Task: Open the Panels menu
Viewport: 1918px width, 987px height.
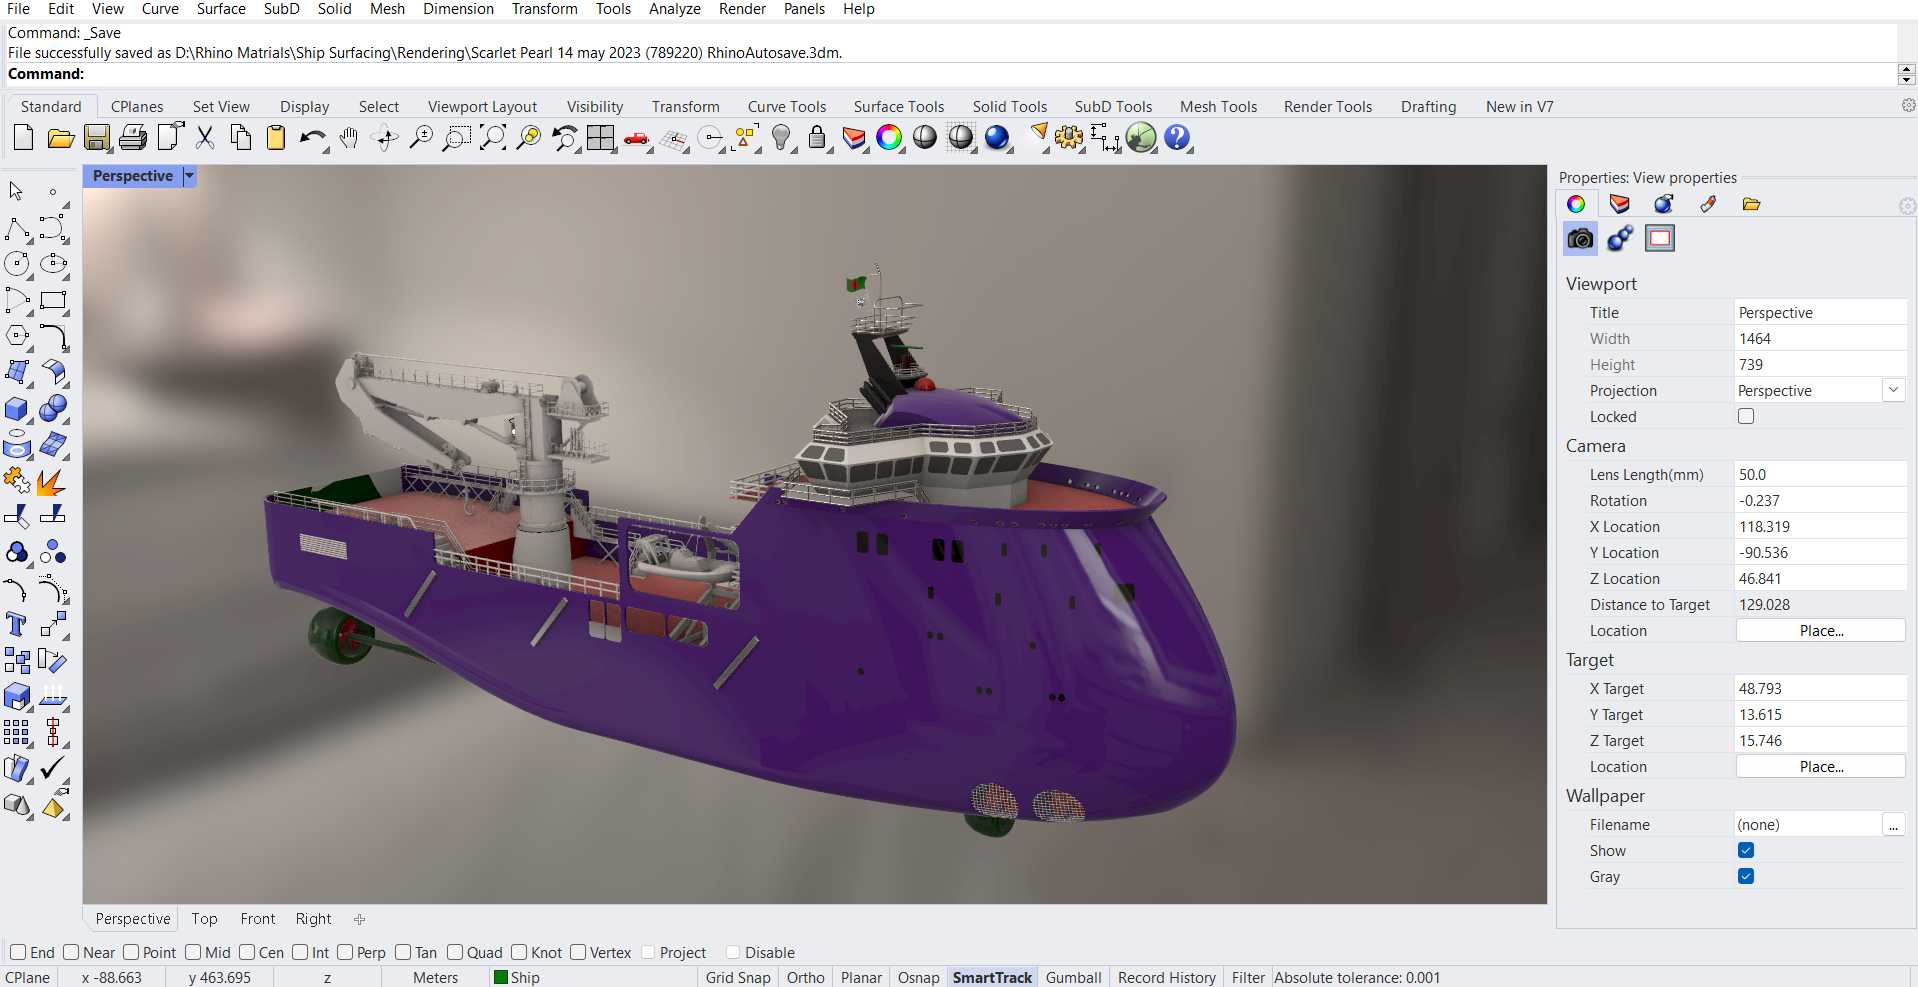Action: point(804,9)
